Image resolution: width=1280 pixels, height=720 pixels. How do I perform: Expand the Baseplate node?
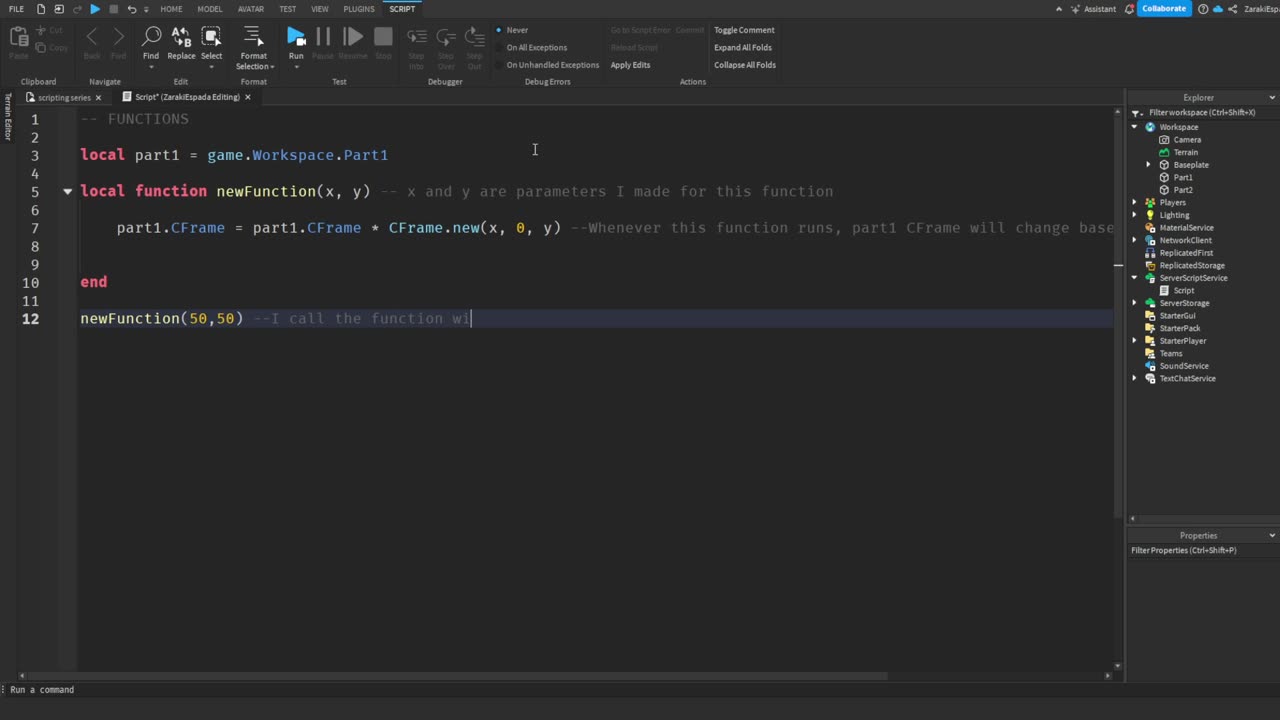tap(1149, 165)
